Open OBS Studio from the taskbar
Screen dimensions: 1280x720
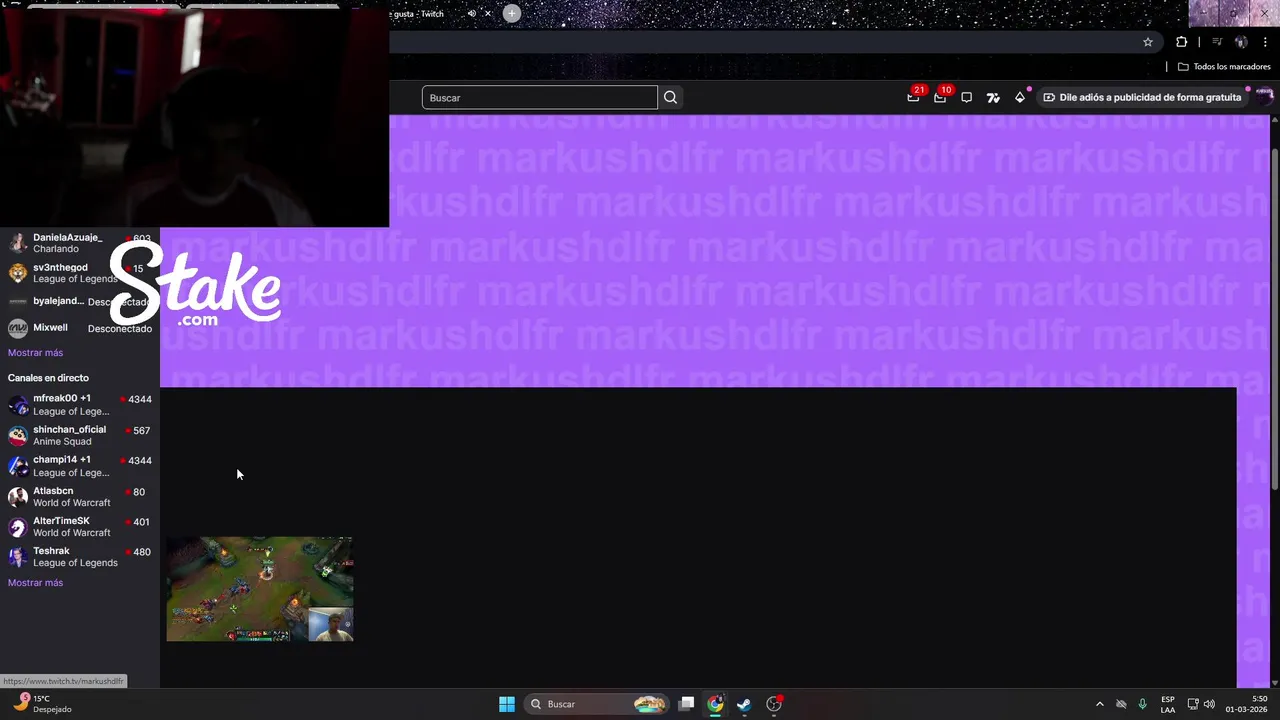coord(774,704)
